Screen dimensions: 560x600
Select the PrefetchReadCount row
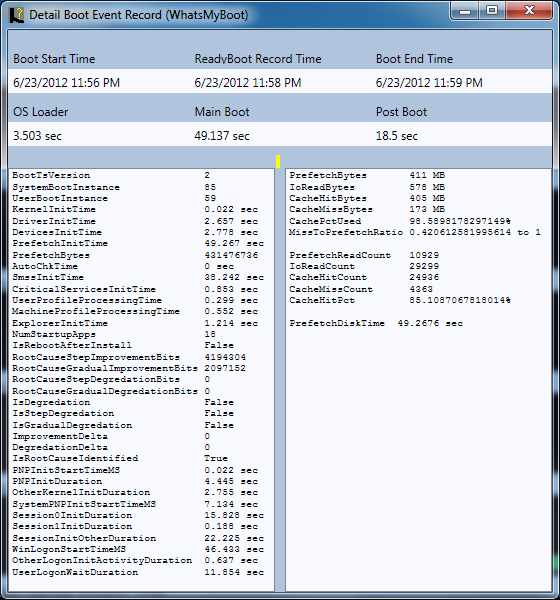(364, 255)
